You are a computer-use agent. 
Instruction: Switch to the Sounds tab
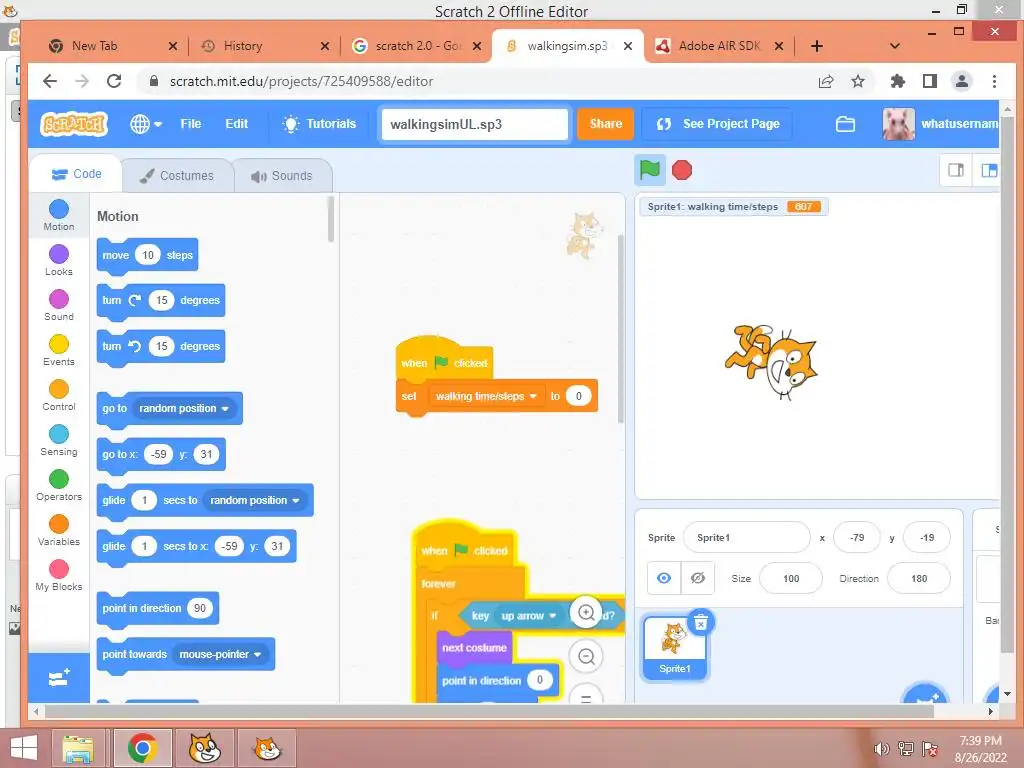pyautogui.click(x=282, y=175)
